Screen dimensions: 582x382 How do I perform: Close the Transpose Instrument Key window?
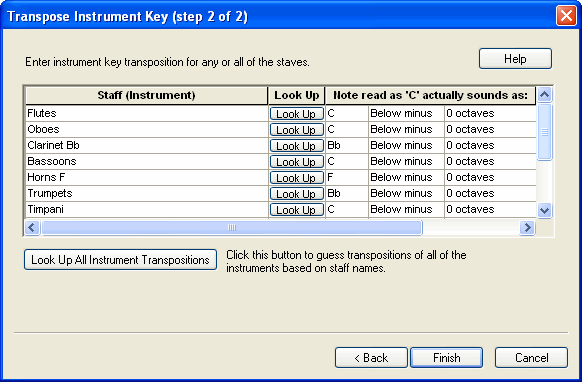click(x=566, y=16)
